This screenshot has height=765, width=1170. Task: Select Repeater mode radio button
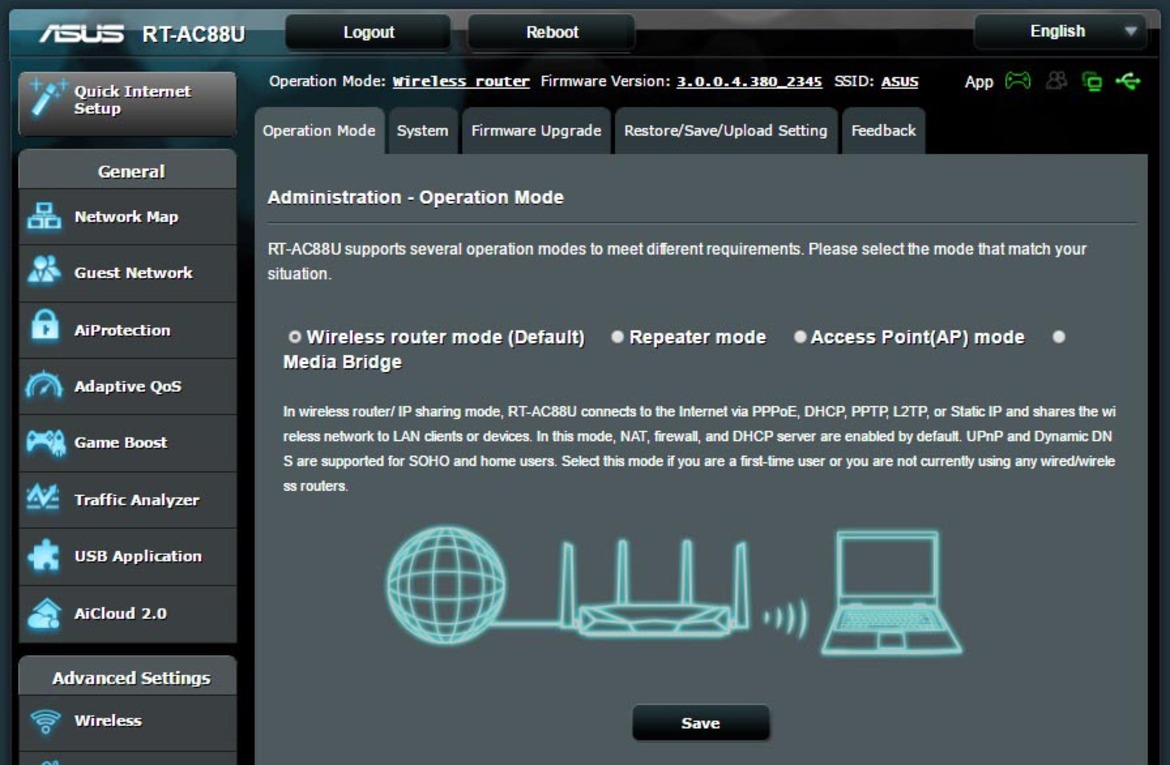(x=617, y=337)
